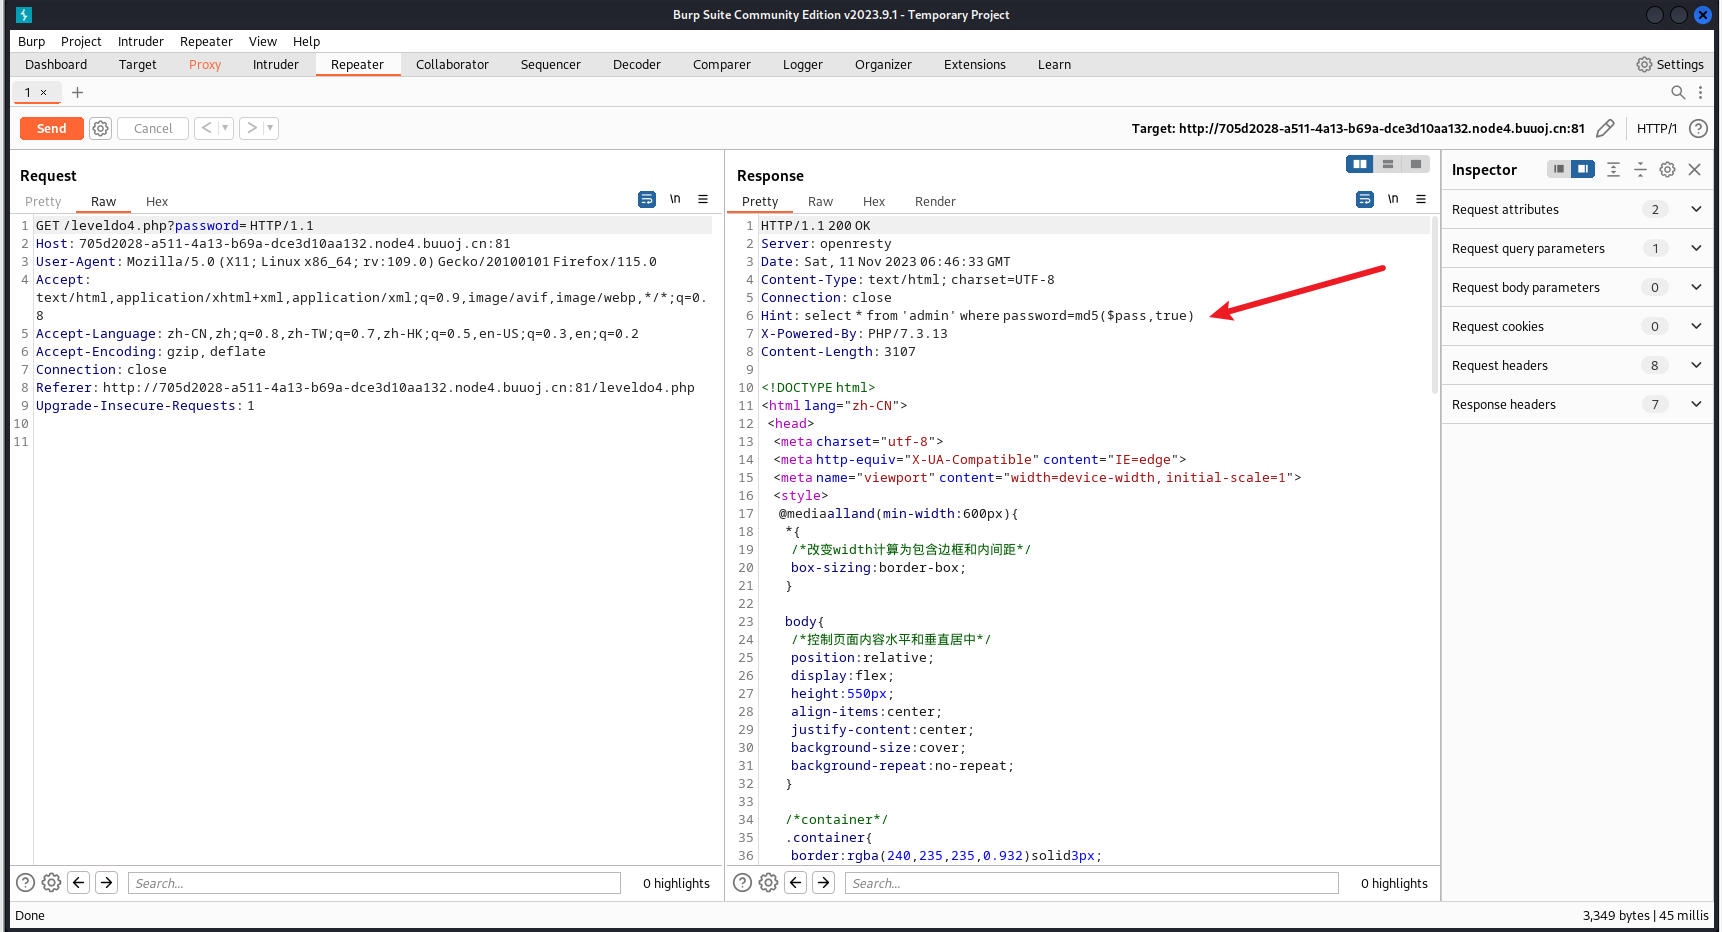
Task: Focus response search input field
Action: tap(1092, 883)
